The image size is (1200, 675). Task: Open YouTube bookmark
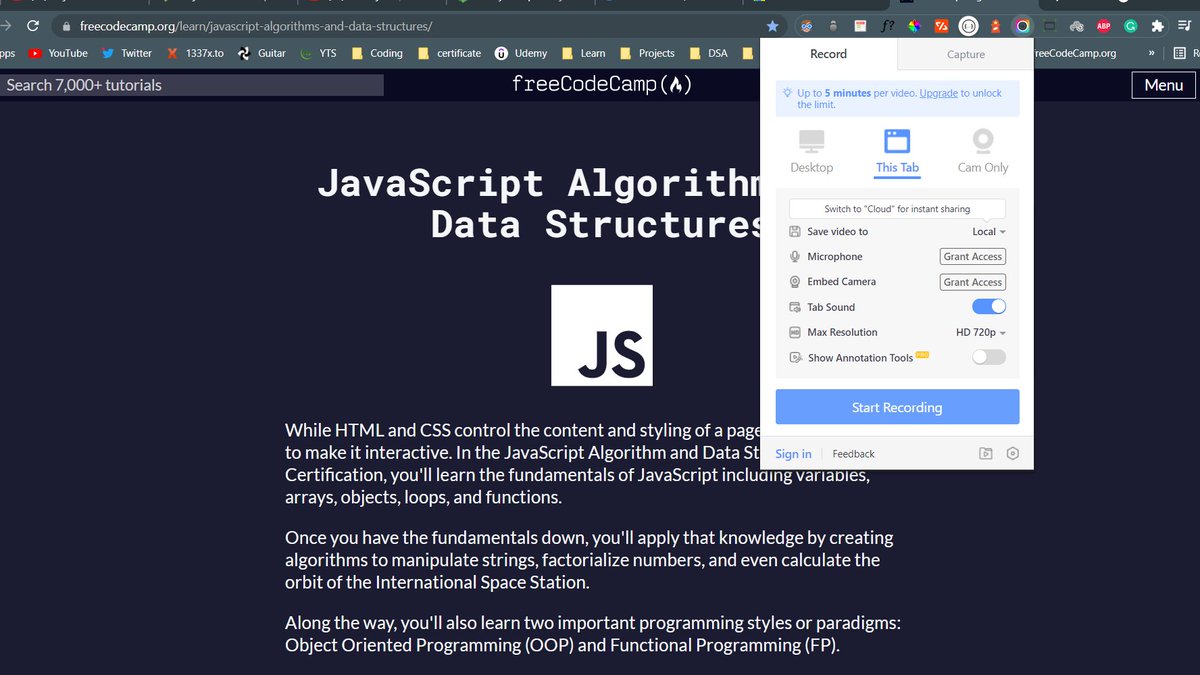[x=58, y=53]
